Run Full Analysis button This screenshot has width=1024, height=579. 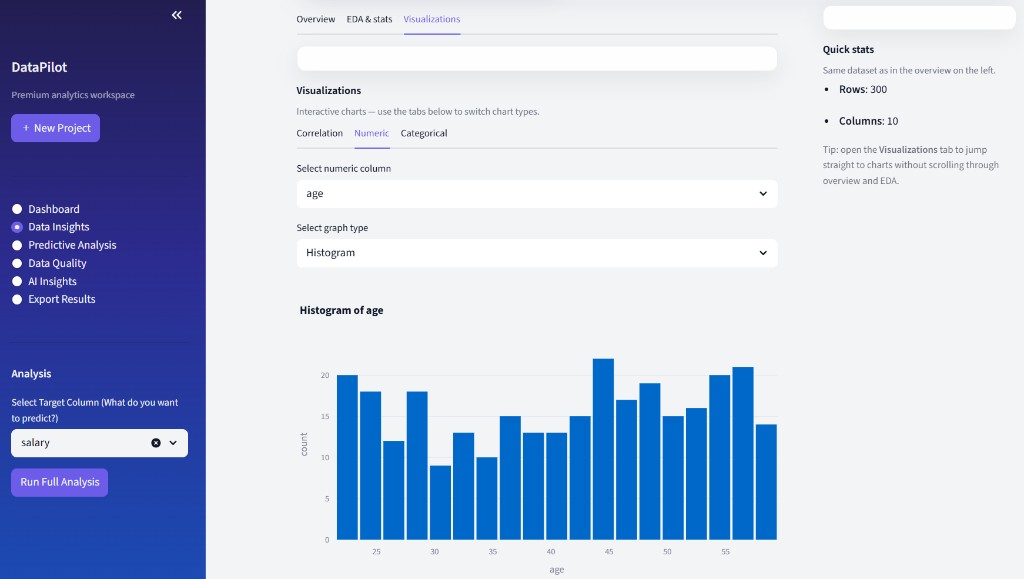coord(59,482)
